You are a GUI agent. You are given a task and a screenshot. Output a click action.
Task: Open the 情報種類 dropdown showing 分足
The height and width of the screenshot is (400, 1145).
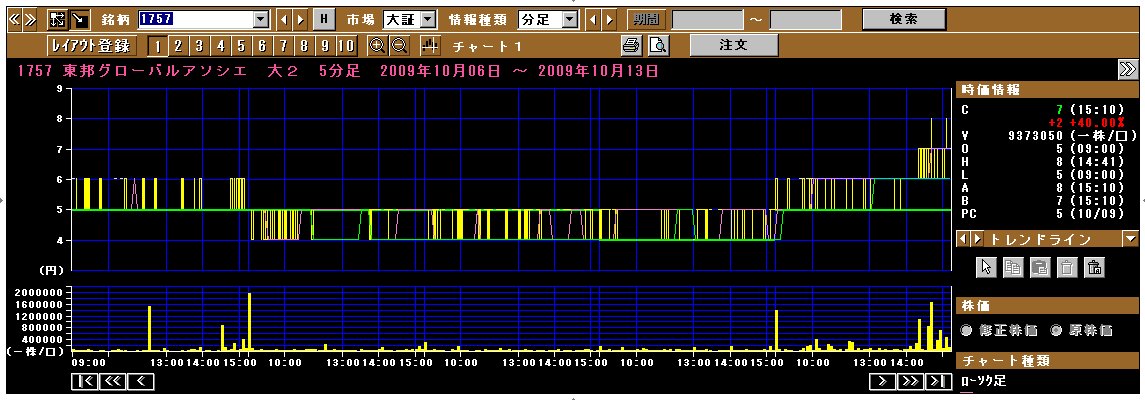[569, 19]
